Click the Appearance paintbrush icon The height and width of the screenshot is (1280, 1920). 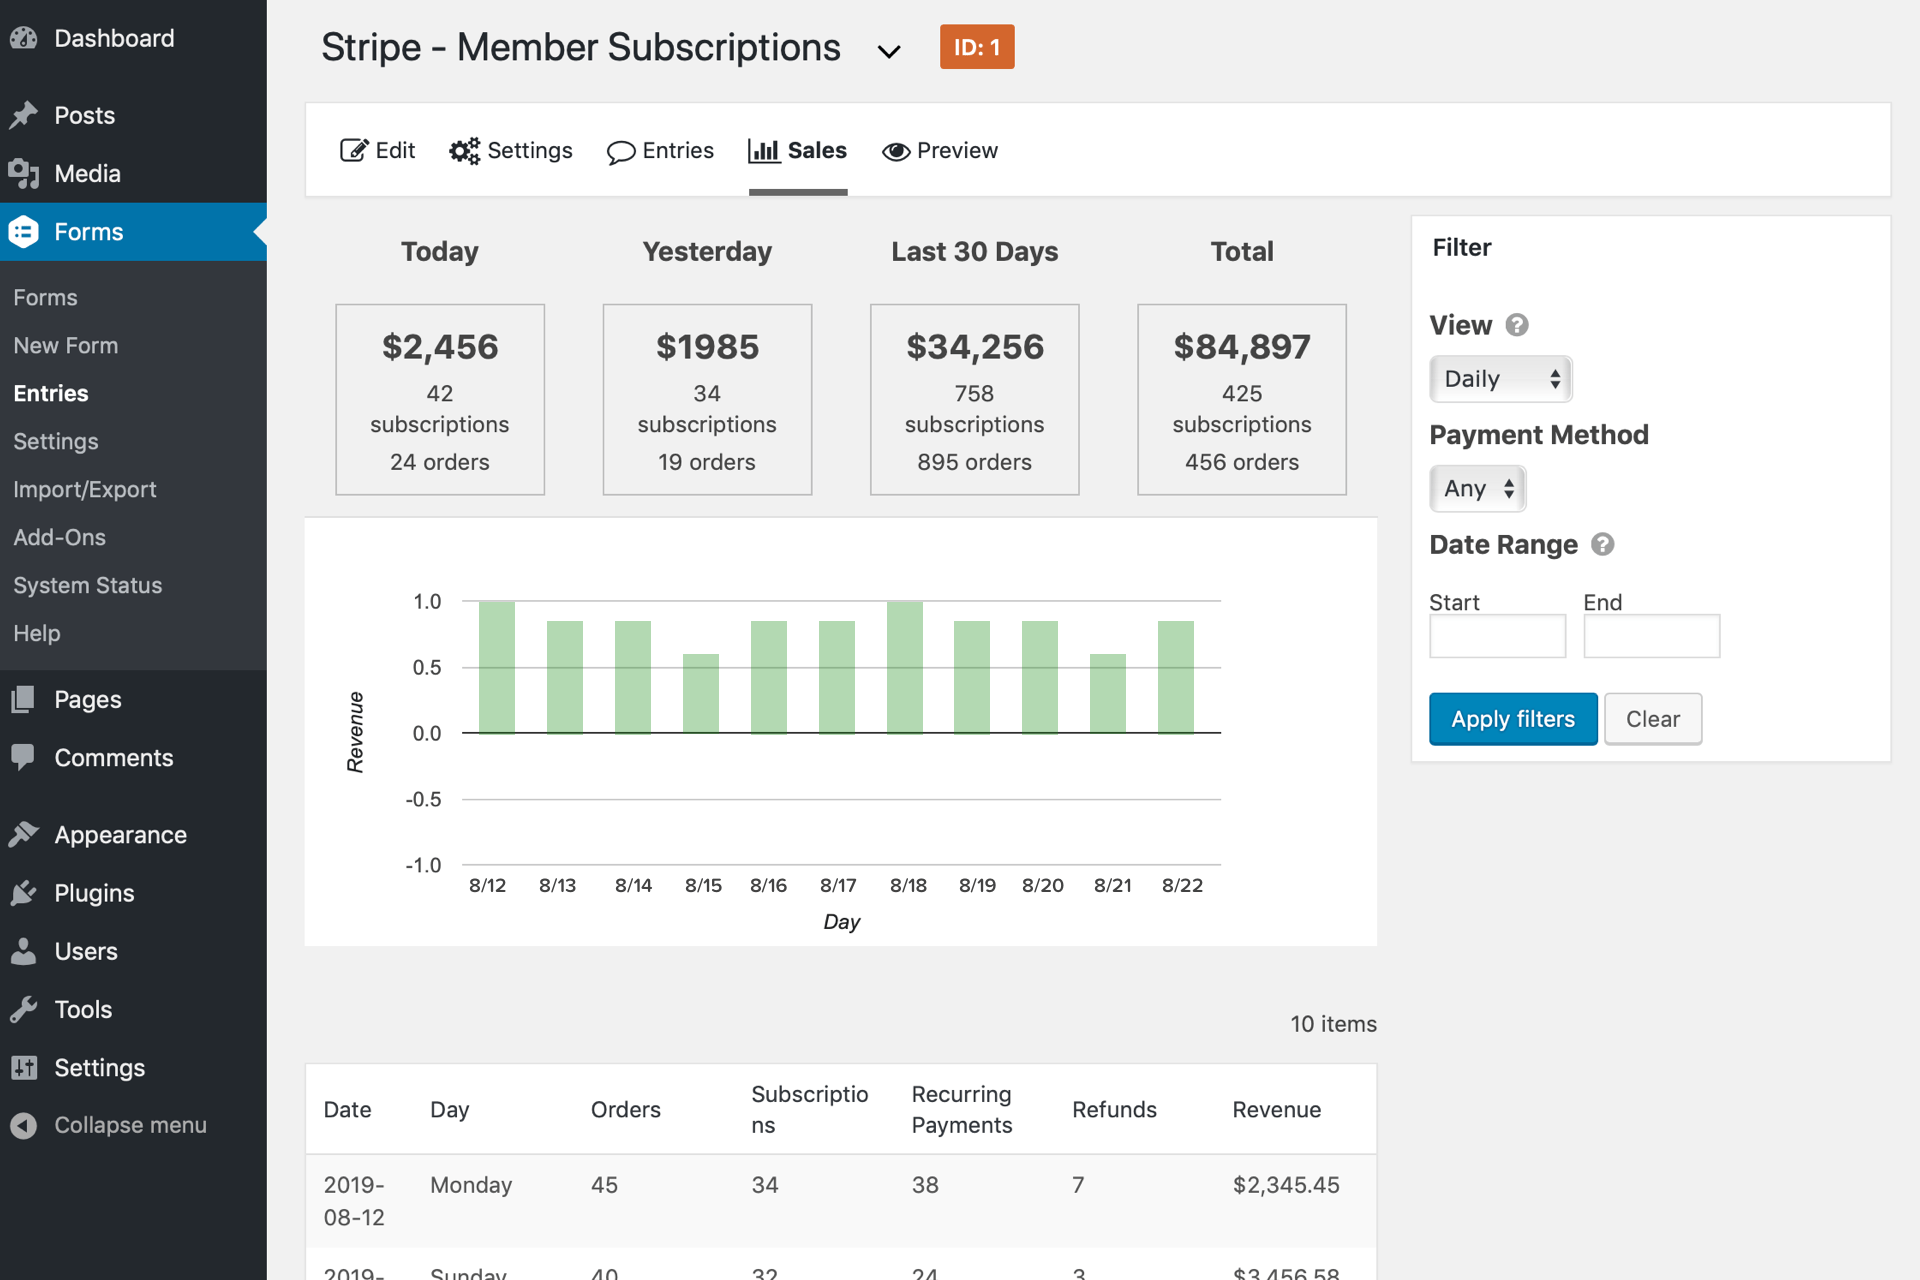pos(24,834)
